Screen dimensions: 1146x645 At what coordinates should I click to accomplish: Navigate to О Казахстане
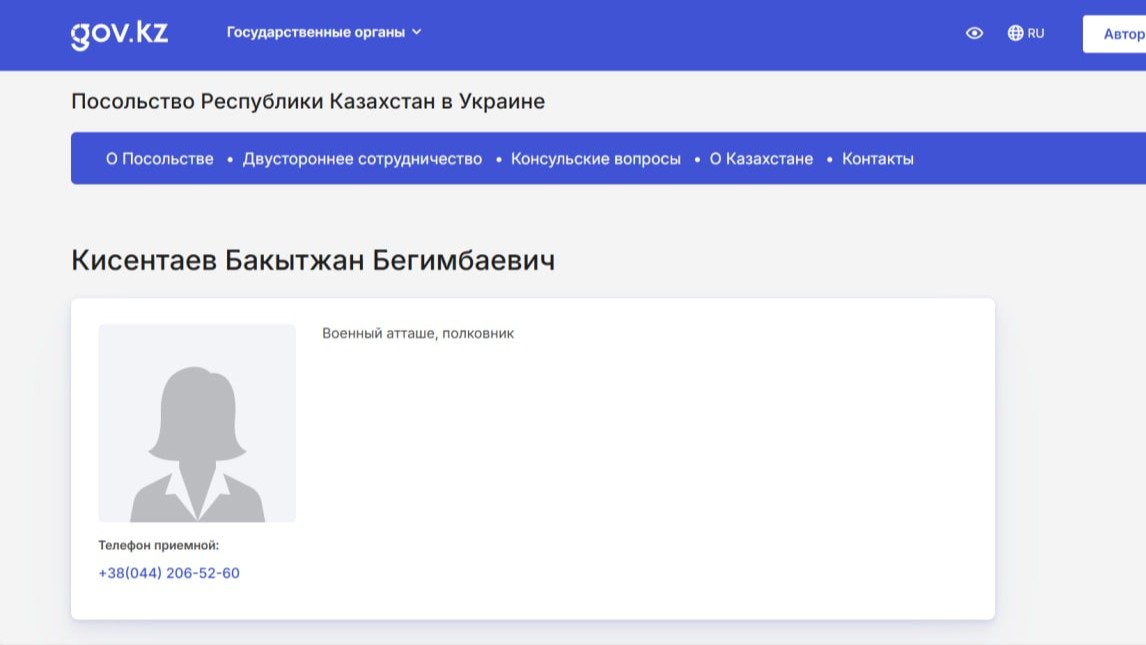[x=761, y=159]
